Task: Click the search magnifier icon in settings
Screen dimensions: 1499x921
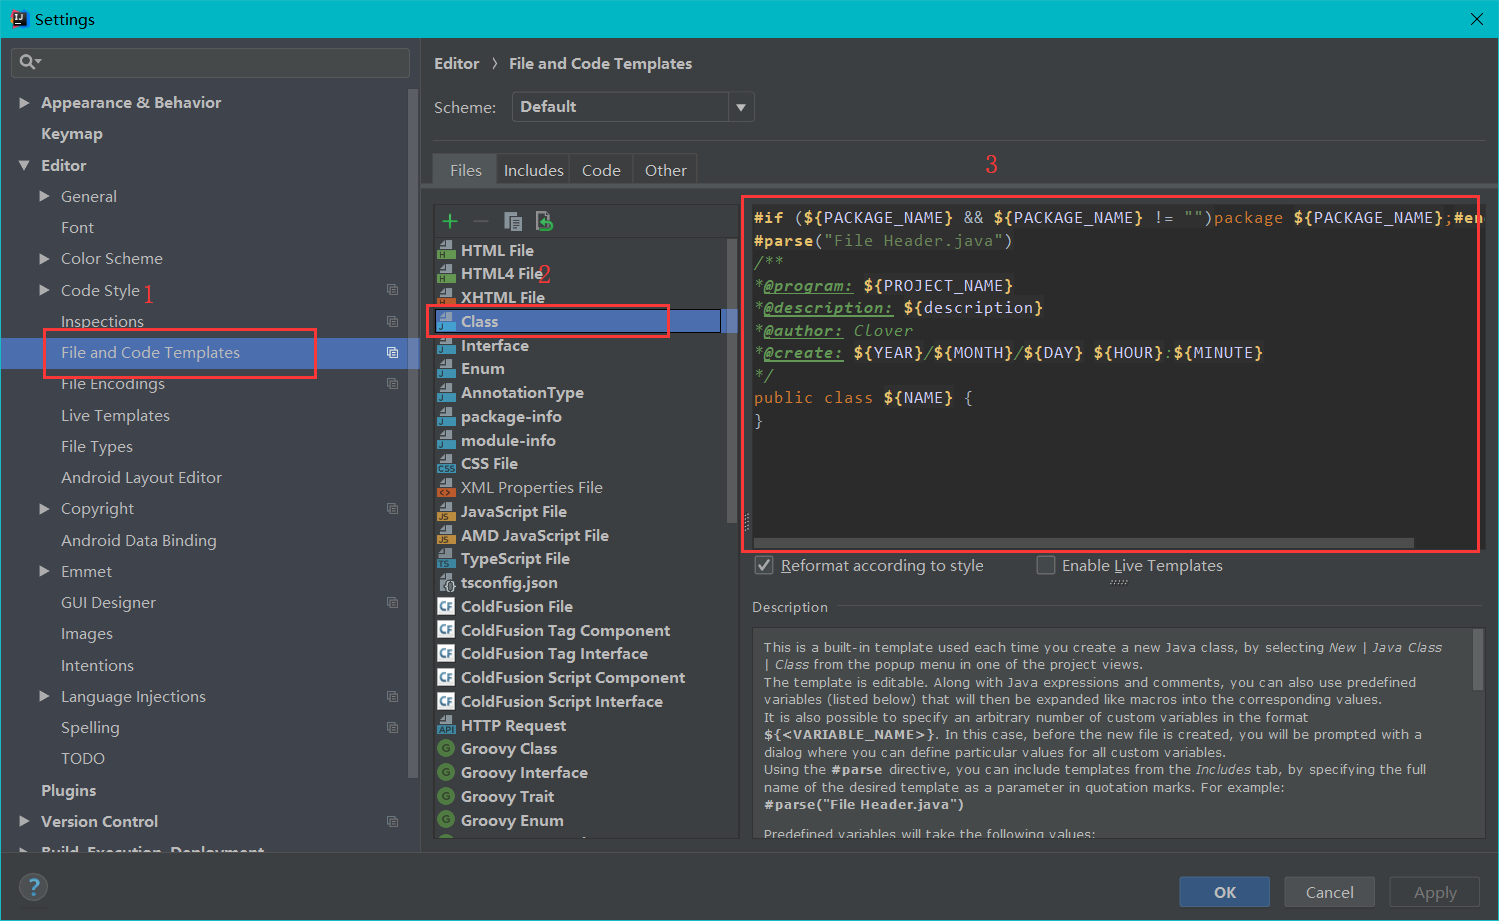Action: click(x=30, y=62)
